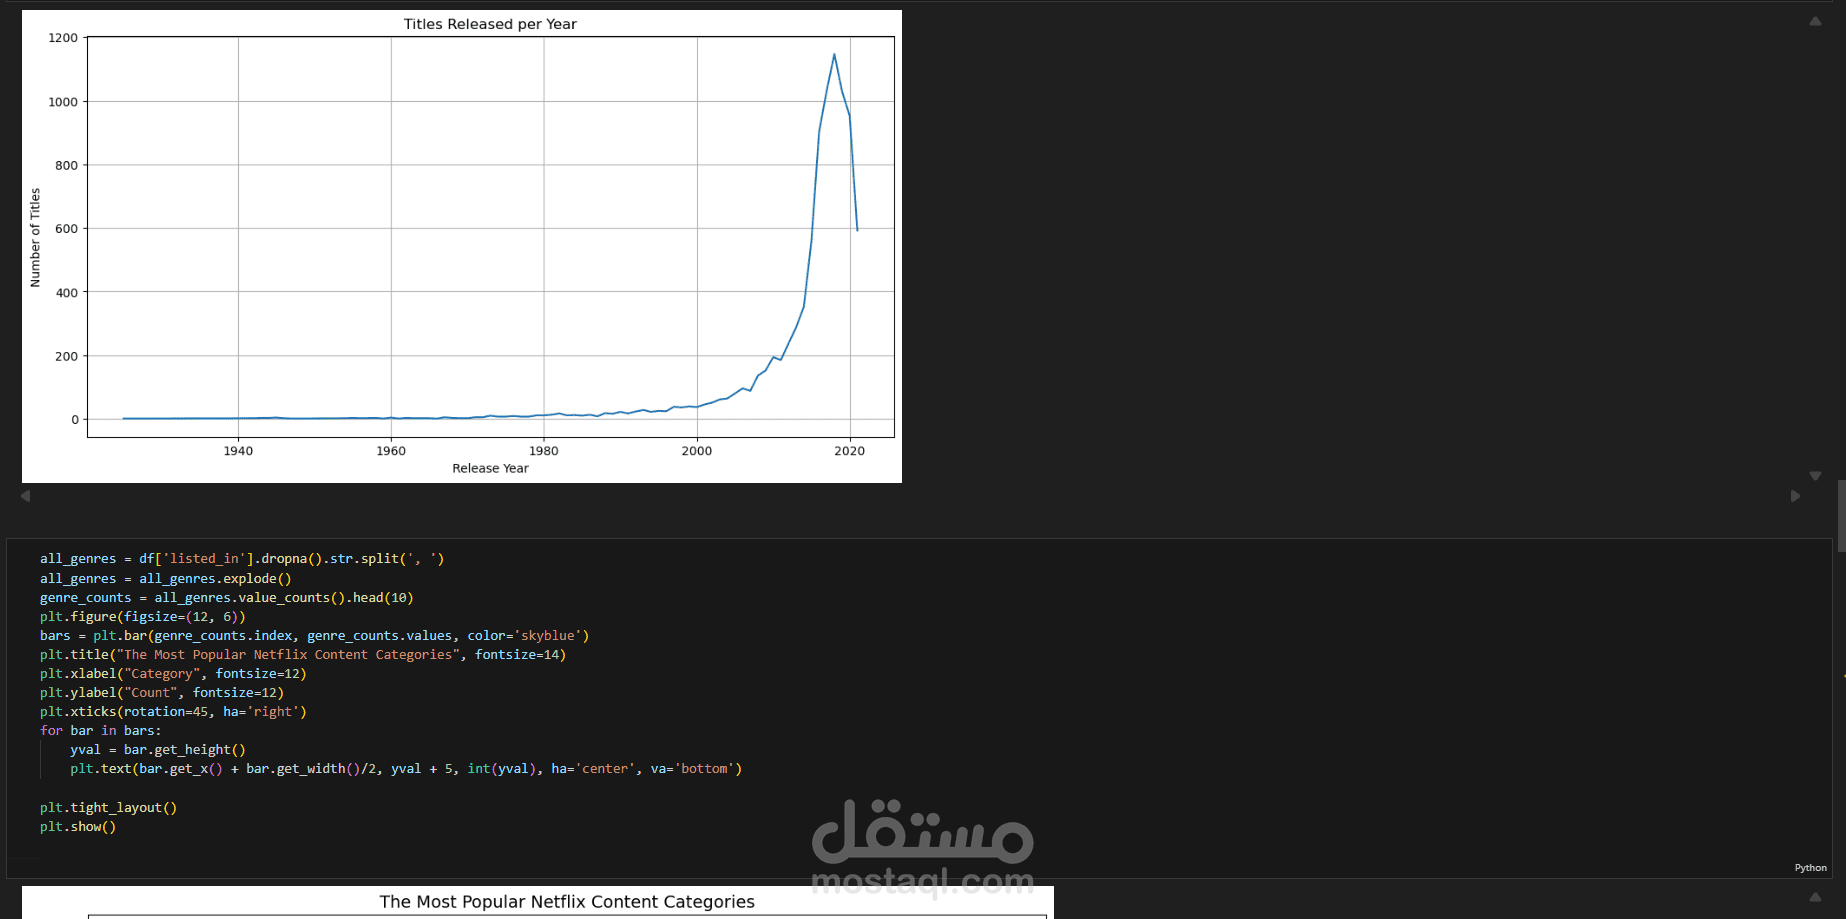Click the plt.ylabel("Count") line
Image resolution: width=1846 pixels, height=919 pixels.
162,693
